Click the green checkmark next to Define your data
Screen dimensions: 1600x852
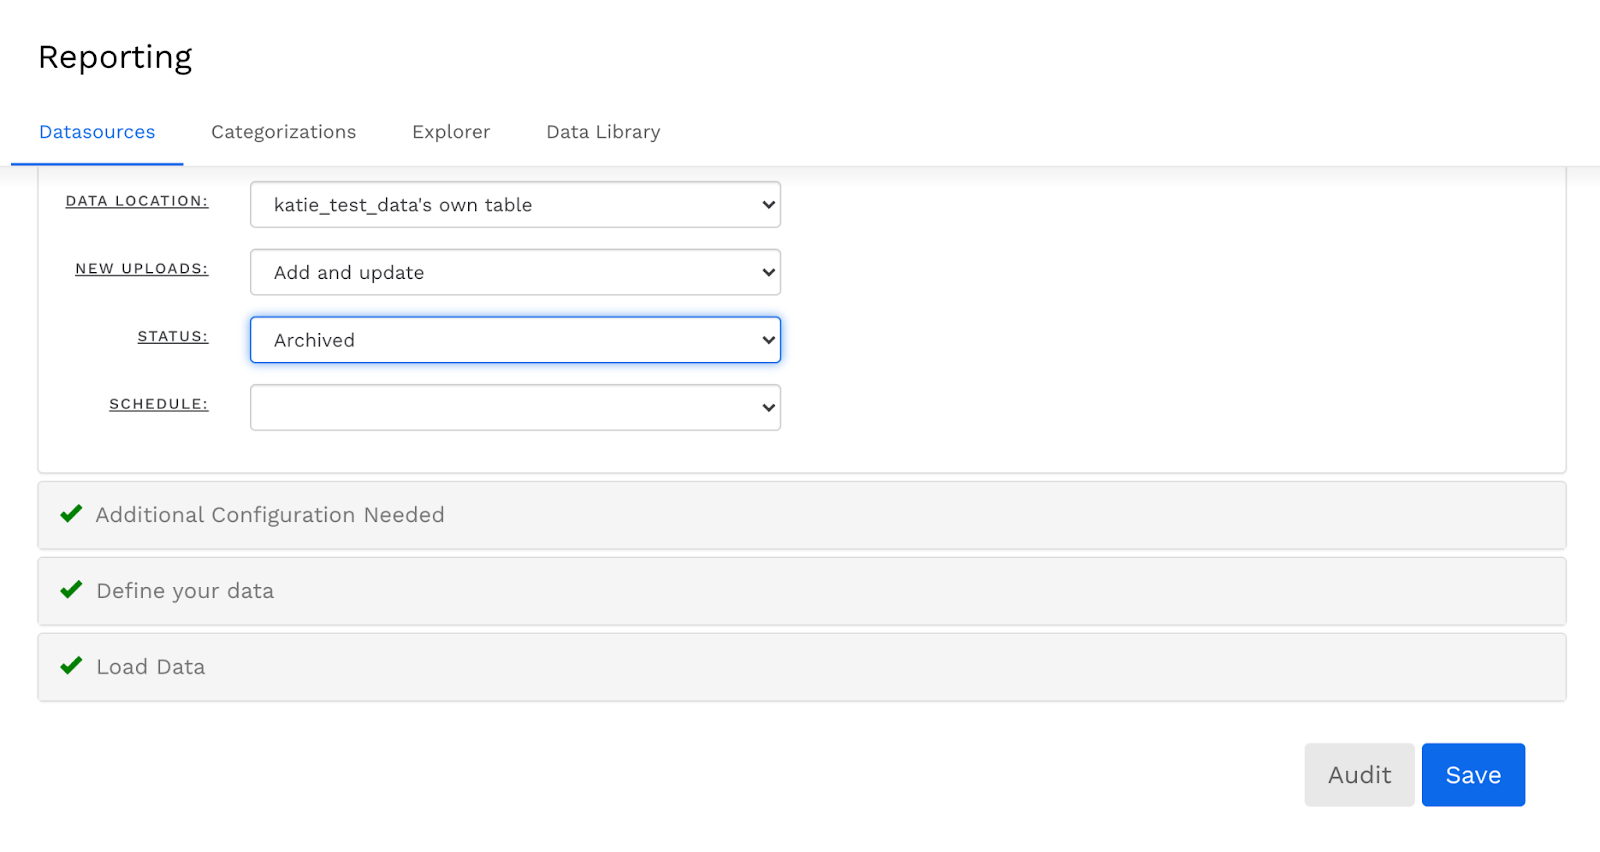(71, 590)
